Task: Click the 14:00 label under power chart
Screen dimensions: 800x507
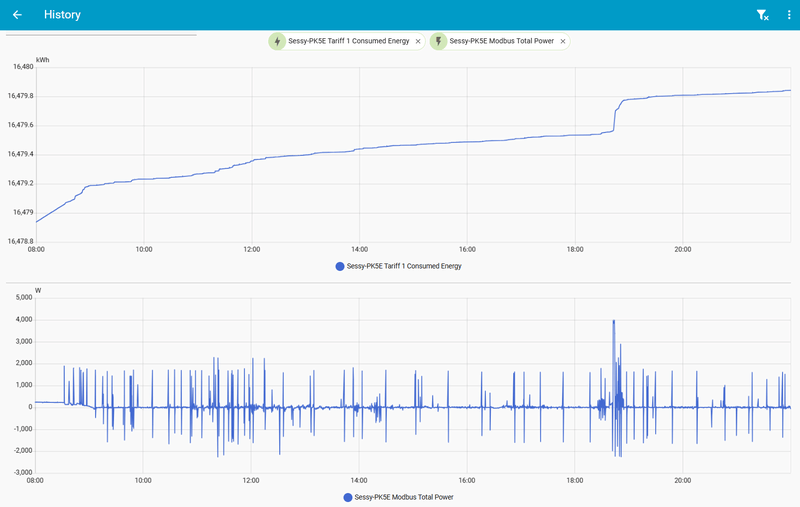Action: click(x=359, y=480)
